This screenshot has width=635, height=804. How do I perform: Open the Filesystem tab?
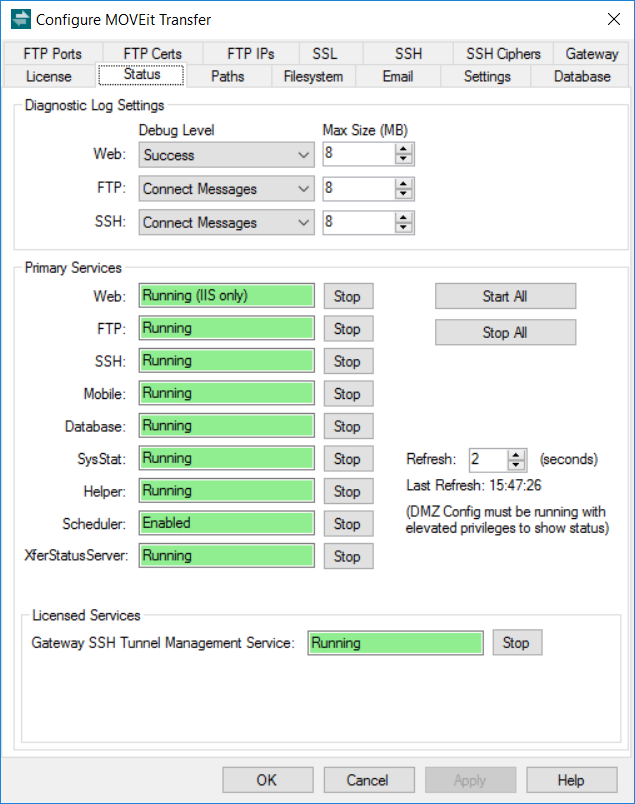313,76
